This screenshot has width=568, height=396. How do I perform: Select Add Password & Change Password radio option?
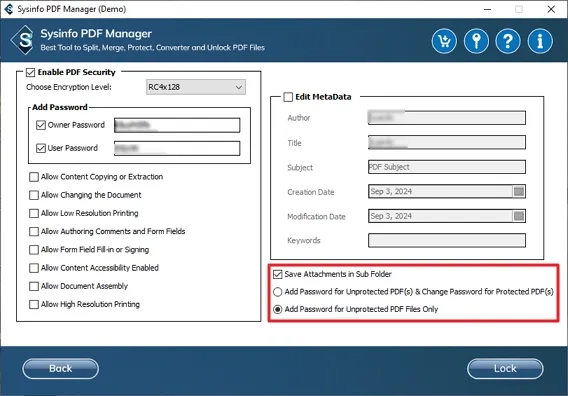coord(277,292)
